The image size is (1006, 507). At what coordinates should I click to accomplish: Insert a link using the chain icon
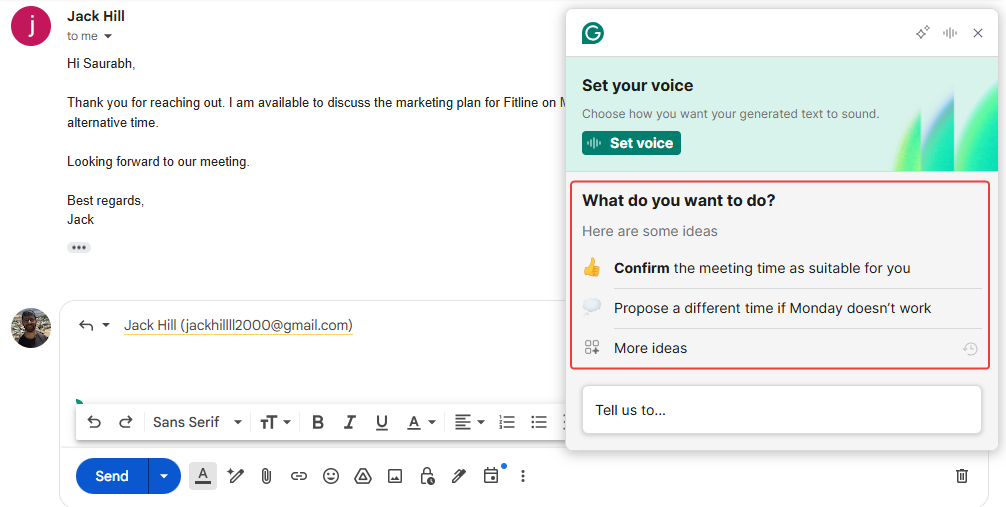[299, 476]
